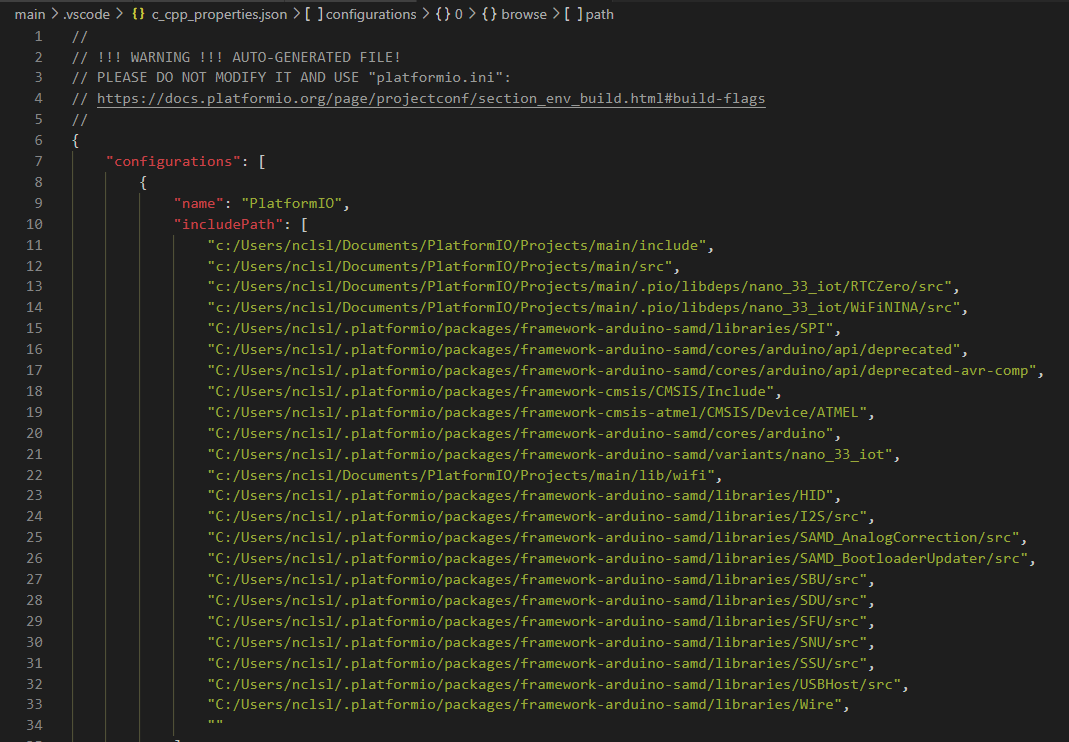This screenshot has width=1069, height=742.
Task: Click the main/include path on line 11
Action: point(457,246)
